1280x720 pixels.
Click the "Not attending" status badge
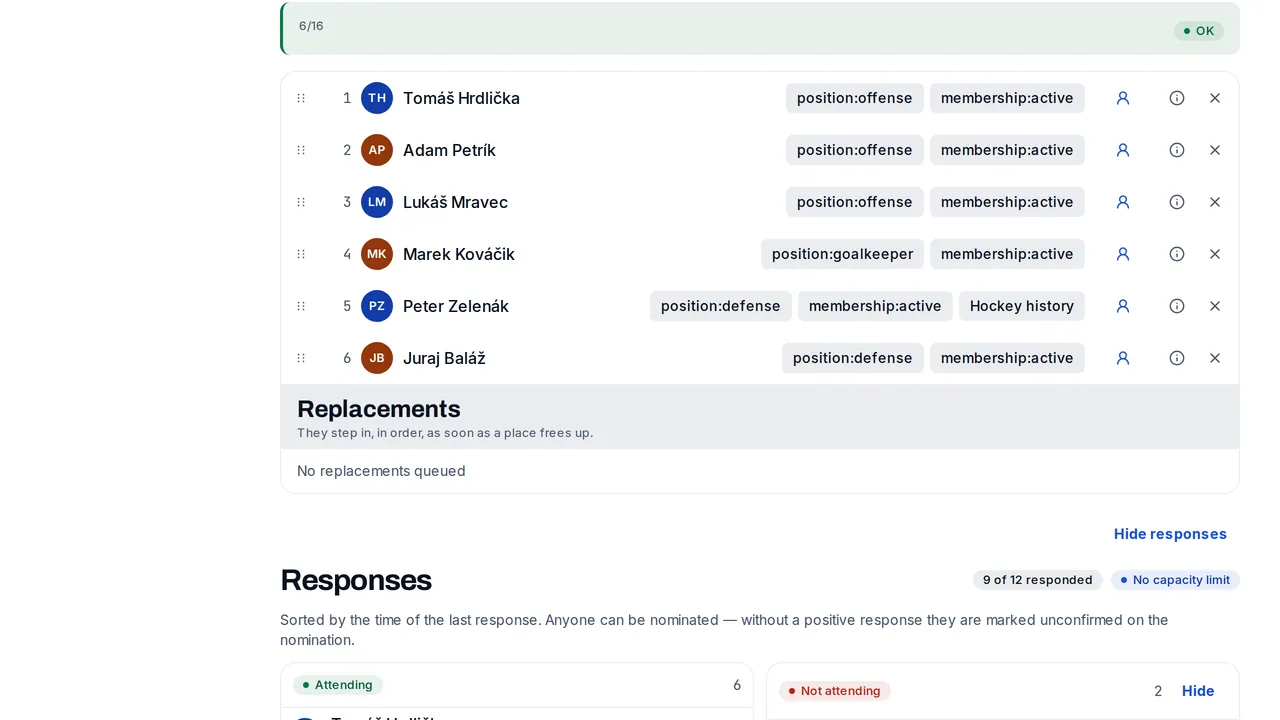pyautogui.click(x=835, y=691)
